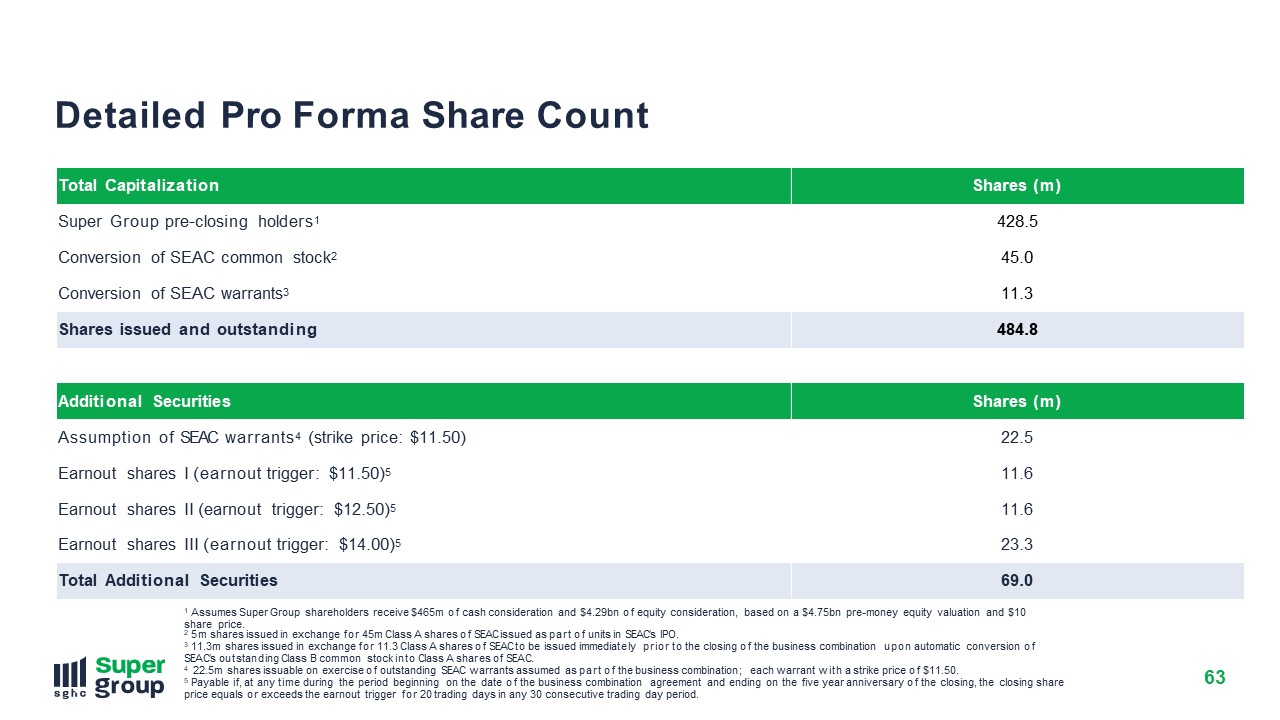The height and width of the screenshot is (720, 1280).
Task: Click the 'Total Capitalization' table header
Action: pyautogui.click(x=139, y=186)
